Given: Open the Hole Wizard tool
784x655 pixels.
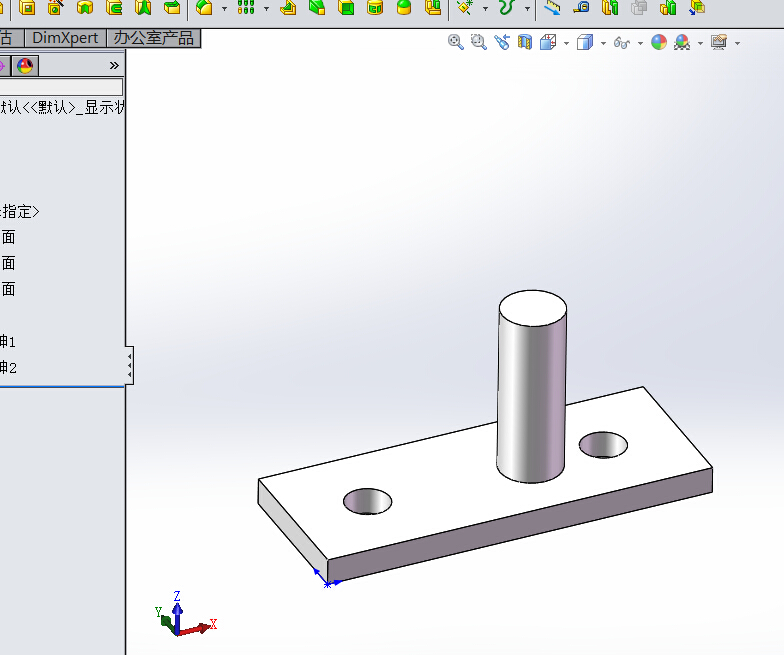Looking at the screenshot, I should [56, 8].
